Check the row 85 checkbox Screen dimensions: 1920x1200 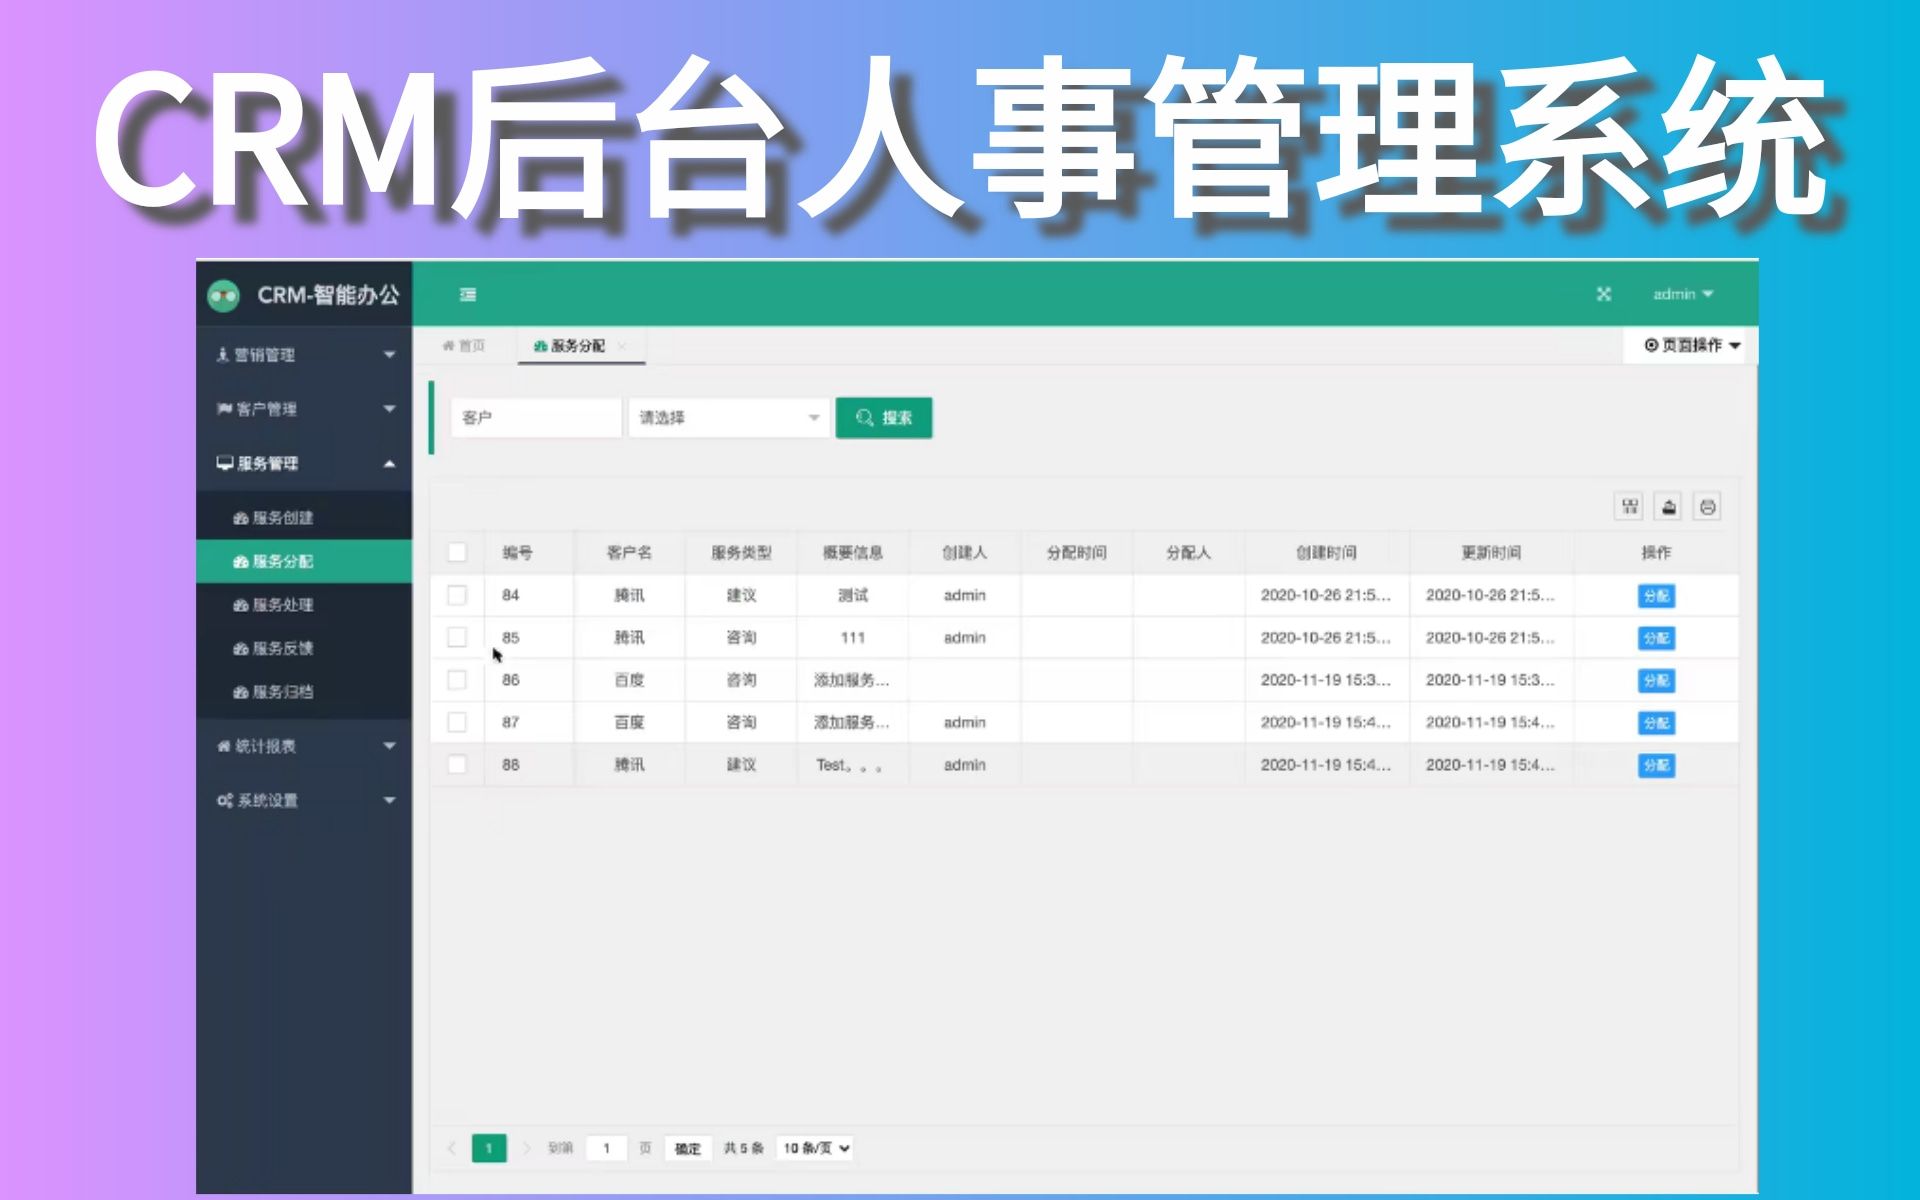(457, 637)
